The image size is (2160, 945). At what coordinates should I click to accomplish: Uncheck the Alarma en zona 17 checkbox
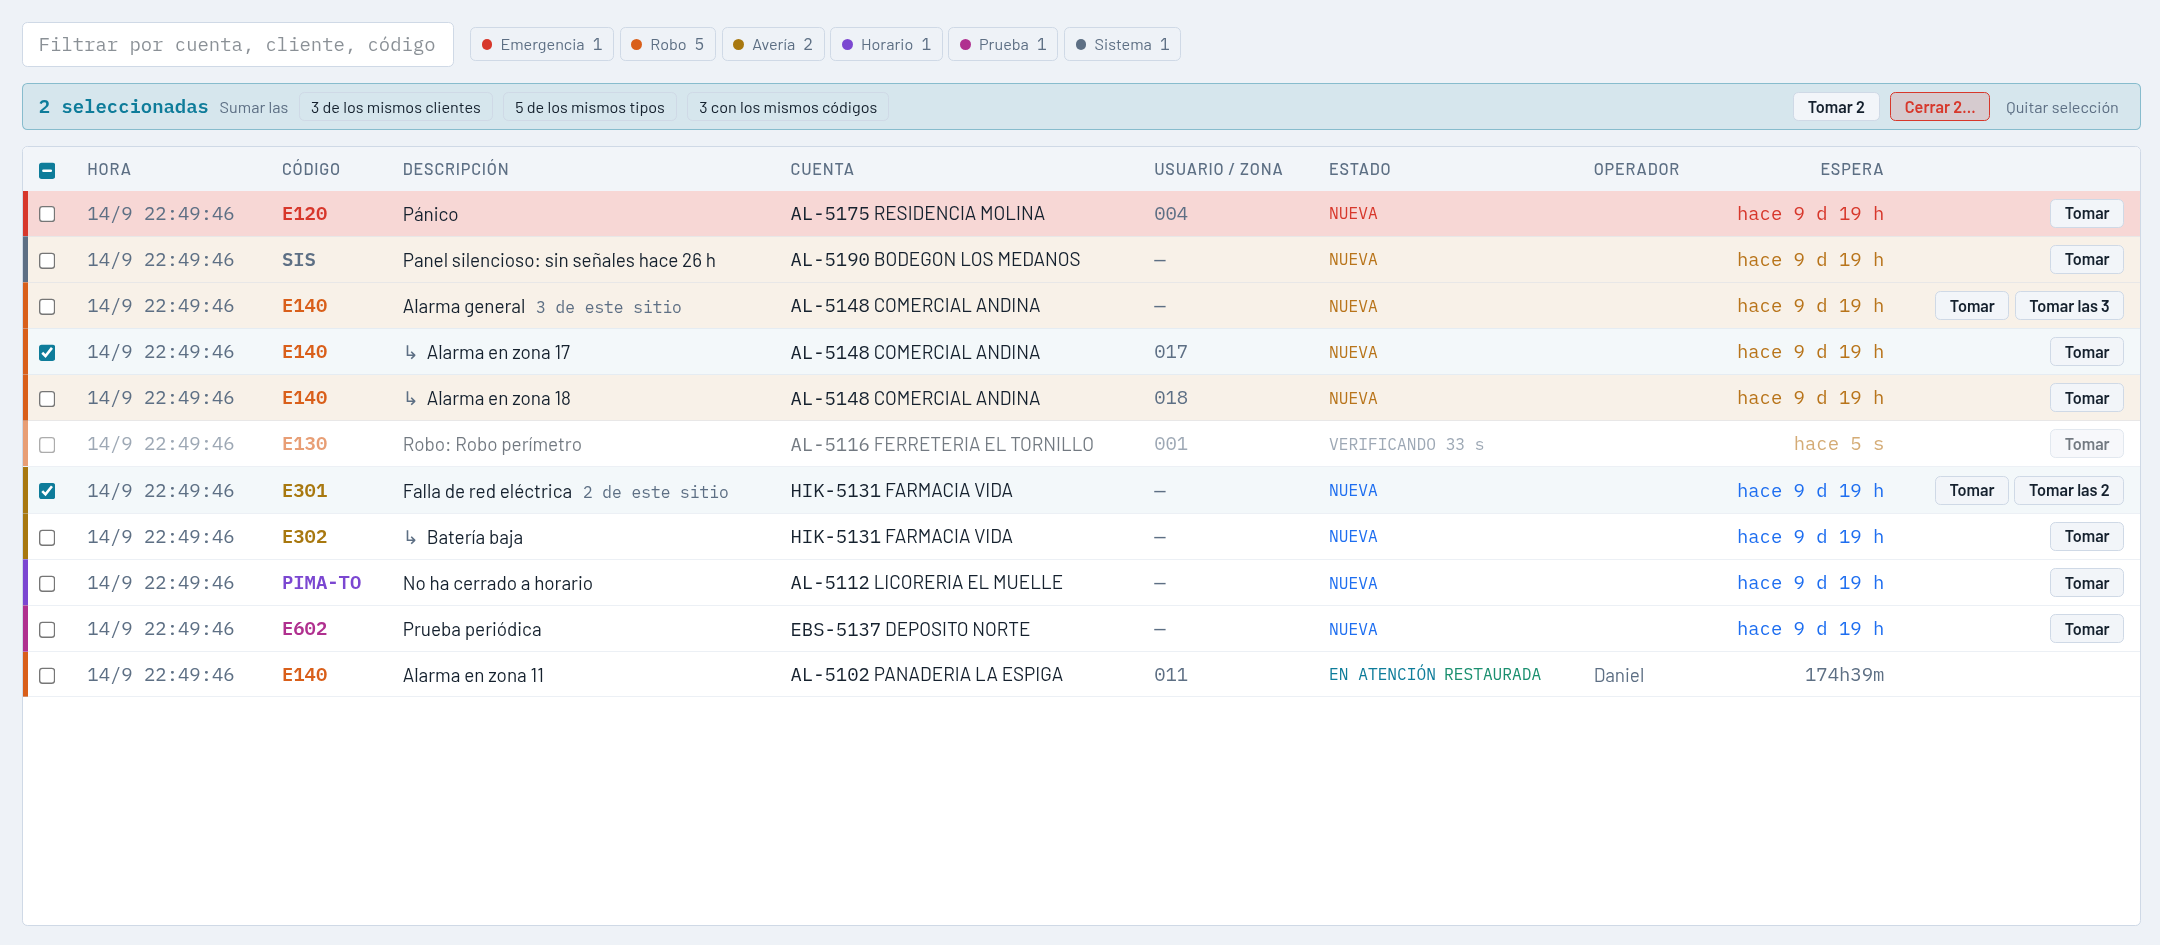[x=47, y=352]
